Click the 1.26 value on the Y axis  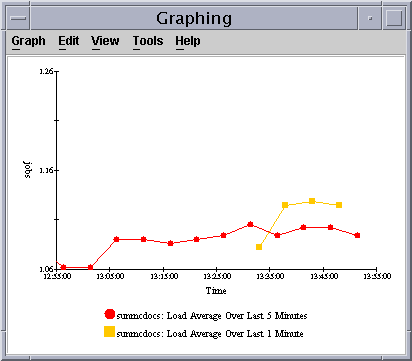click(46, 71)
